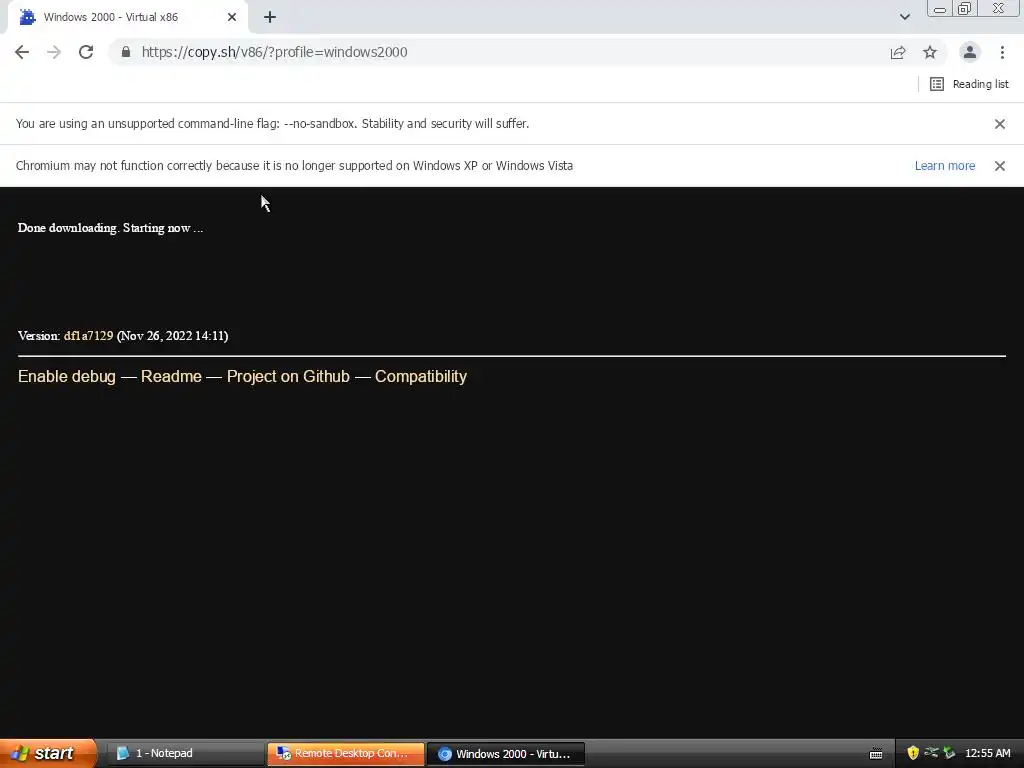Viewport: 1024px width, 768px height.
Task: Click the security shield tray icon
Action: click(913, 753)
